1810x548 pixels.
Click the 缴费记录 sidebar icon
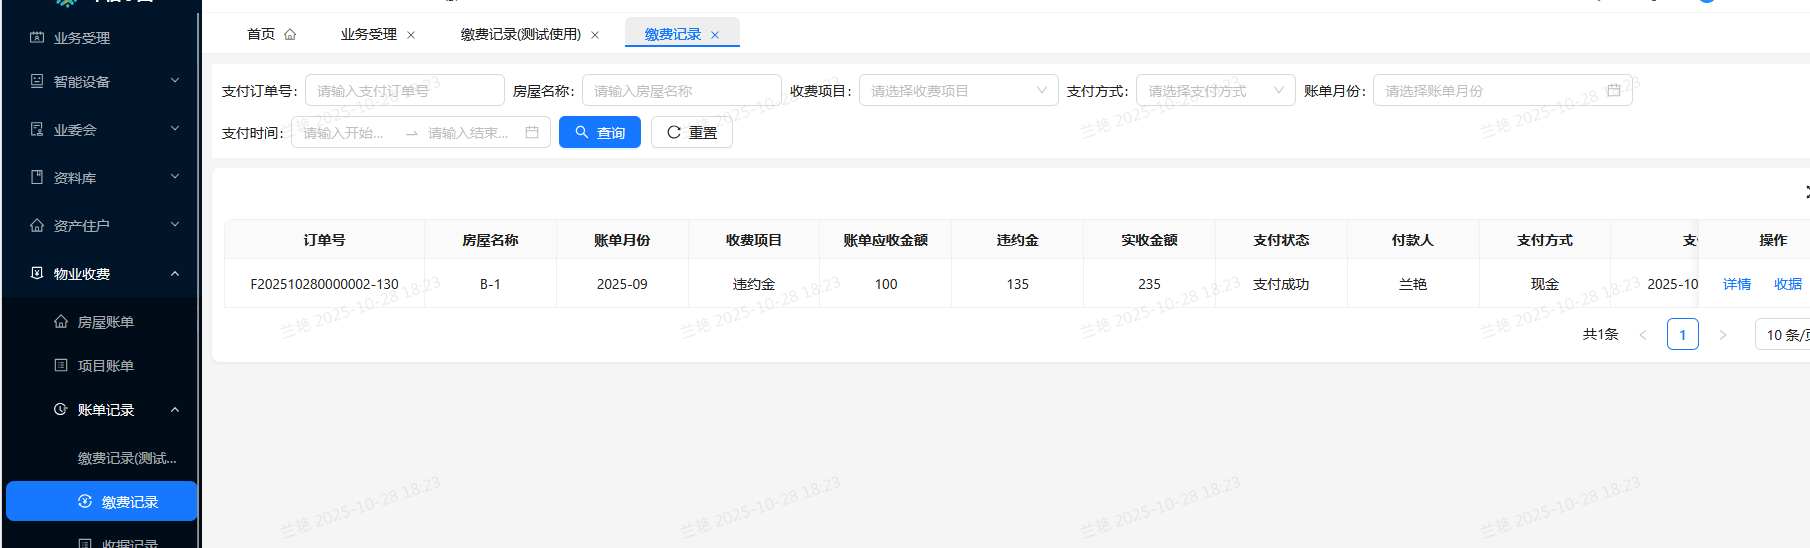pos(85,501)
